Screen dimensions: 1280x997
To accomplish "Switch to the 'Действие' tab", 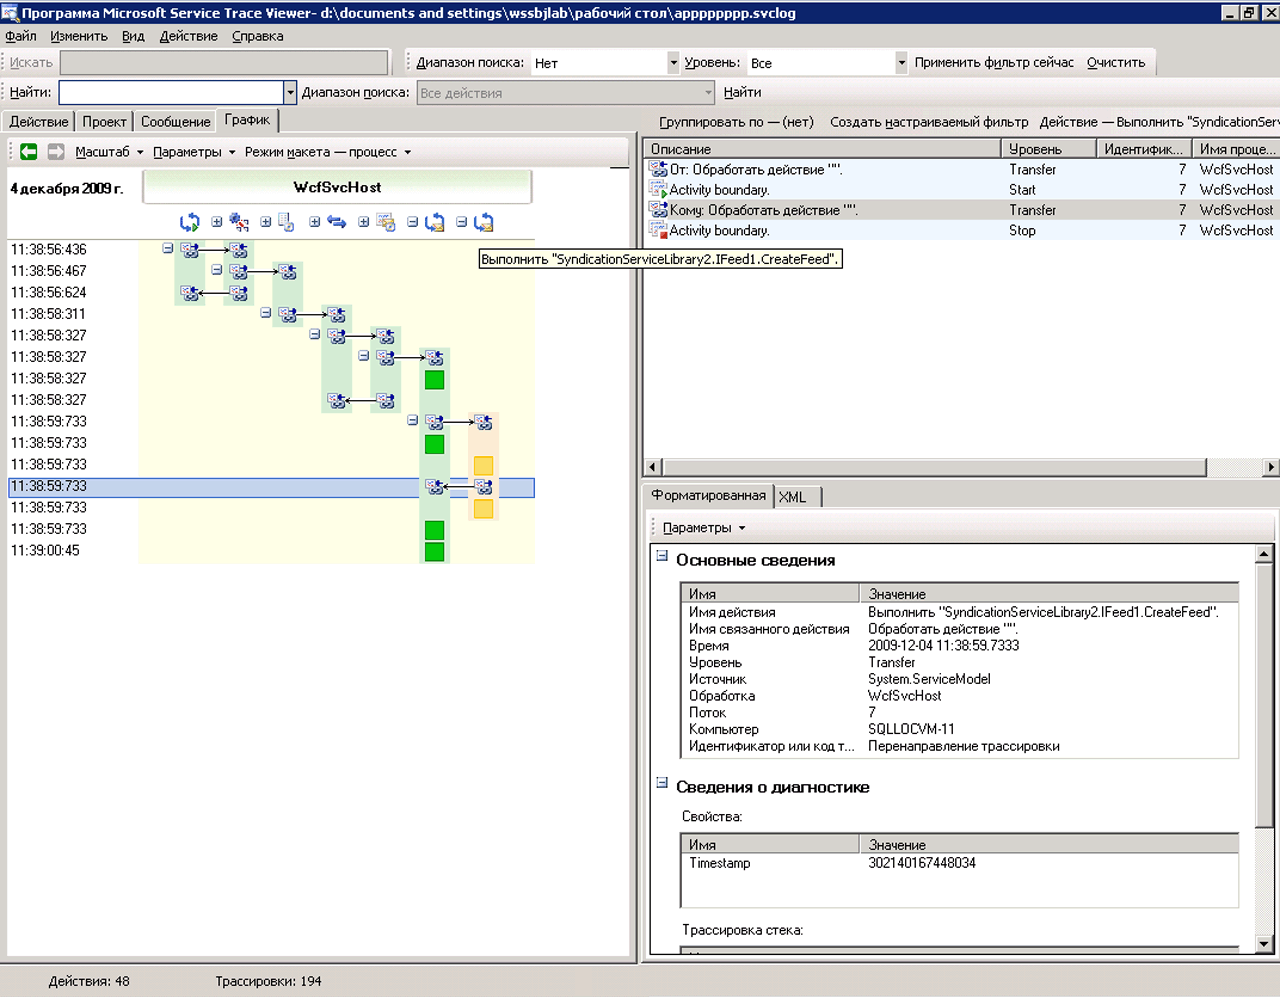I will (39, 121).
